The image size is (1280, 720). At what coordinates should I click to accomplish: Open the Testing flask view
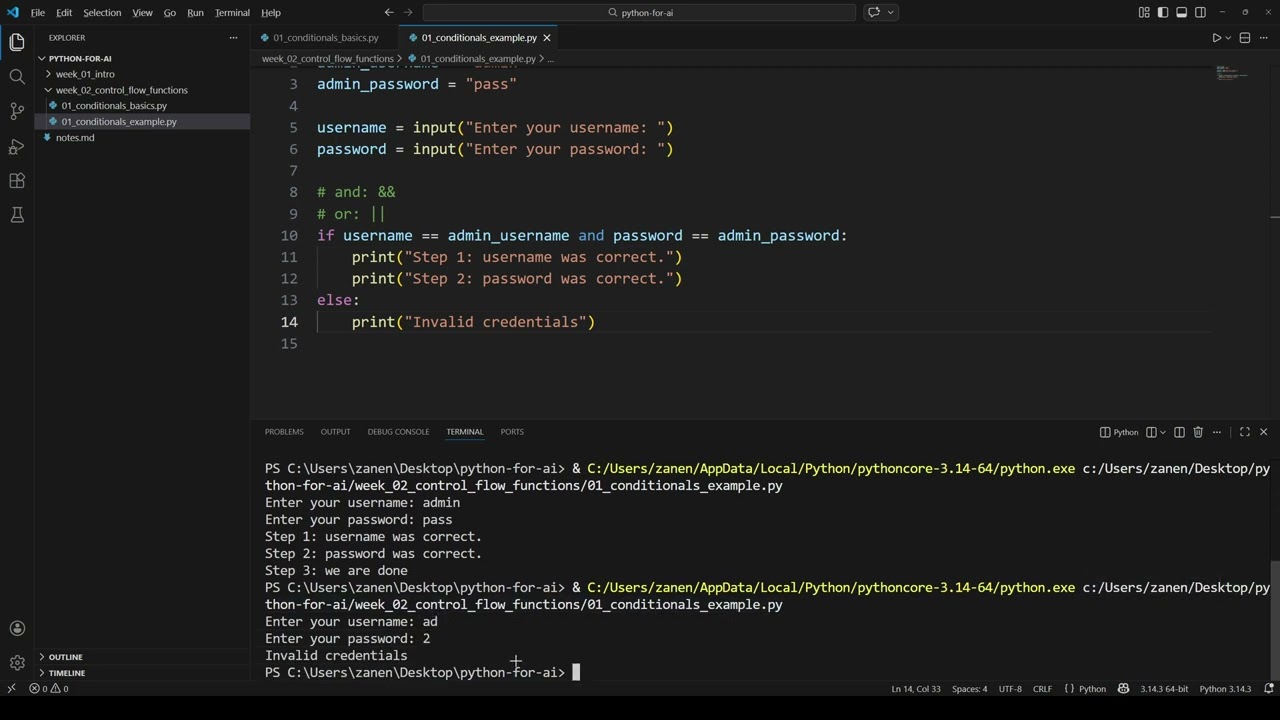17,215
